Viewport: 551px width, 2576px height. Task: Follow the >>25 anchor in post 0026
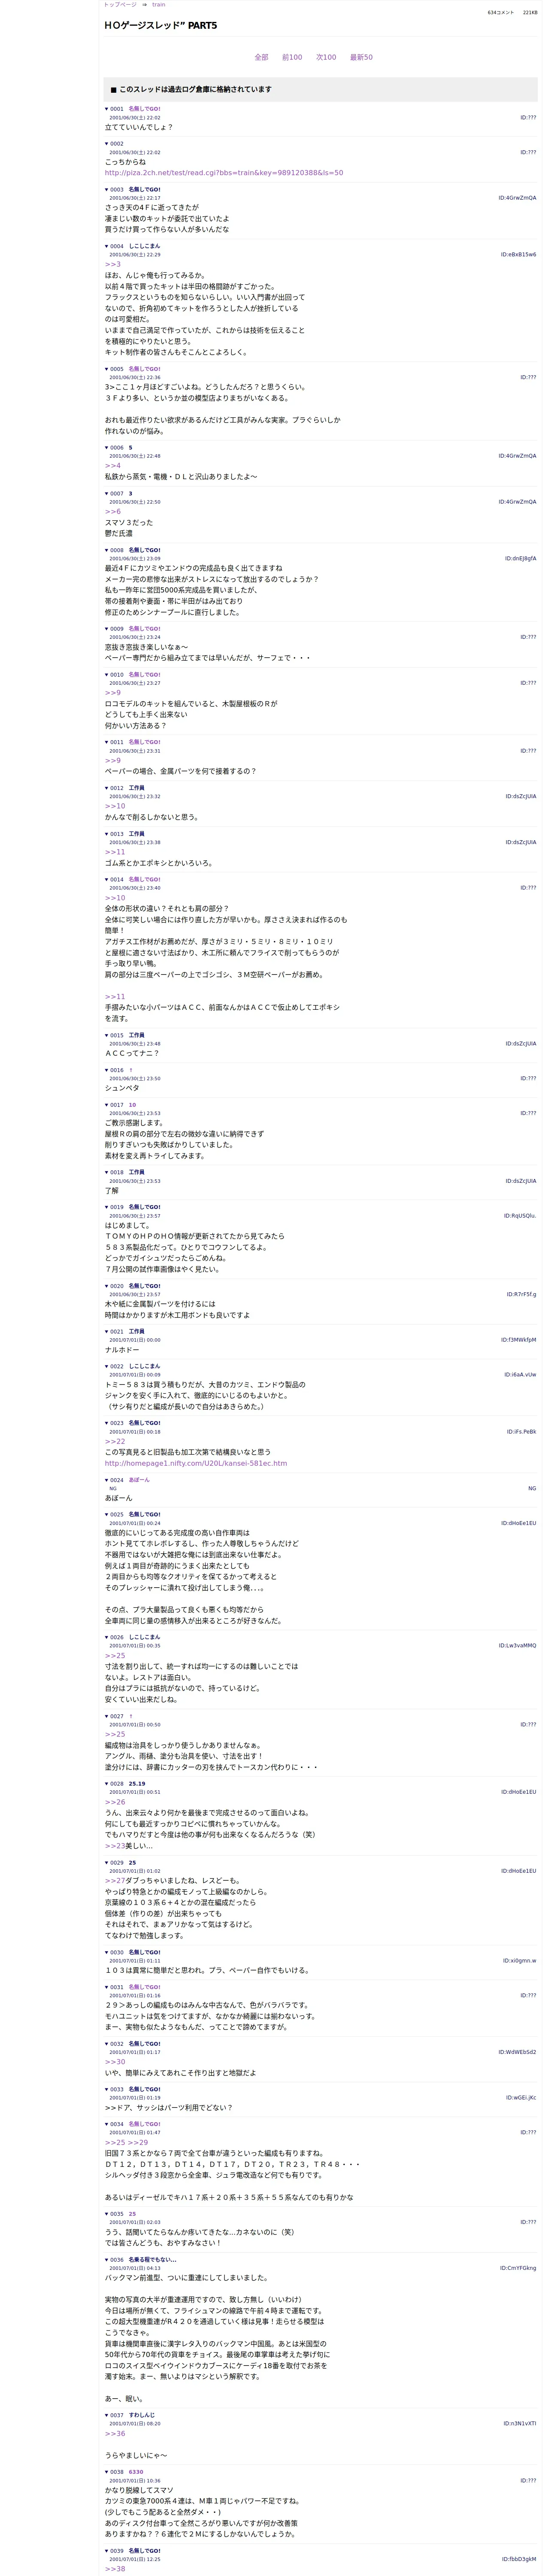click(x=115, y=1655)
